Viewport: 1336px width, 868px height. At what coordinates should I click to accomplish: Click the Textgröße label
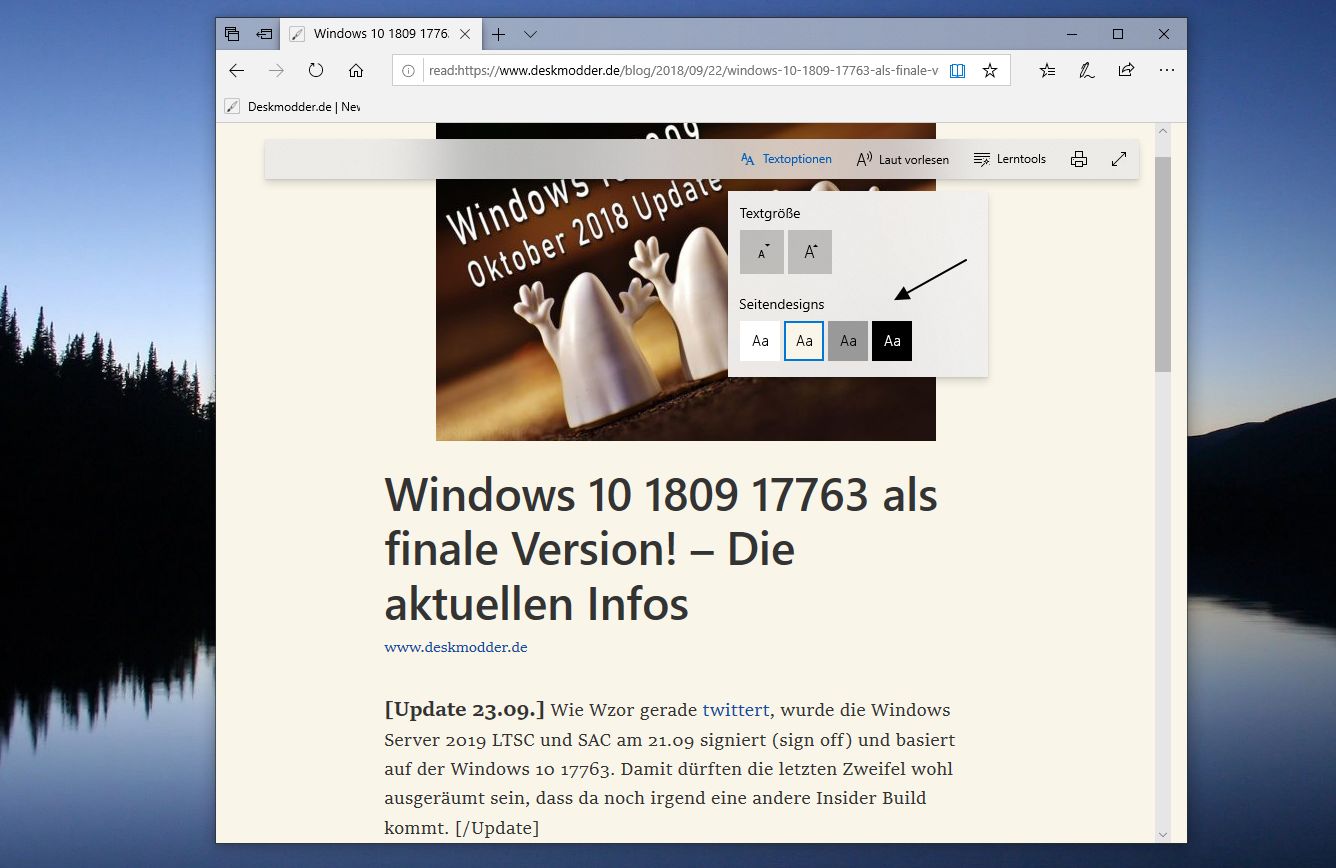pos(770,213)
